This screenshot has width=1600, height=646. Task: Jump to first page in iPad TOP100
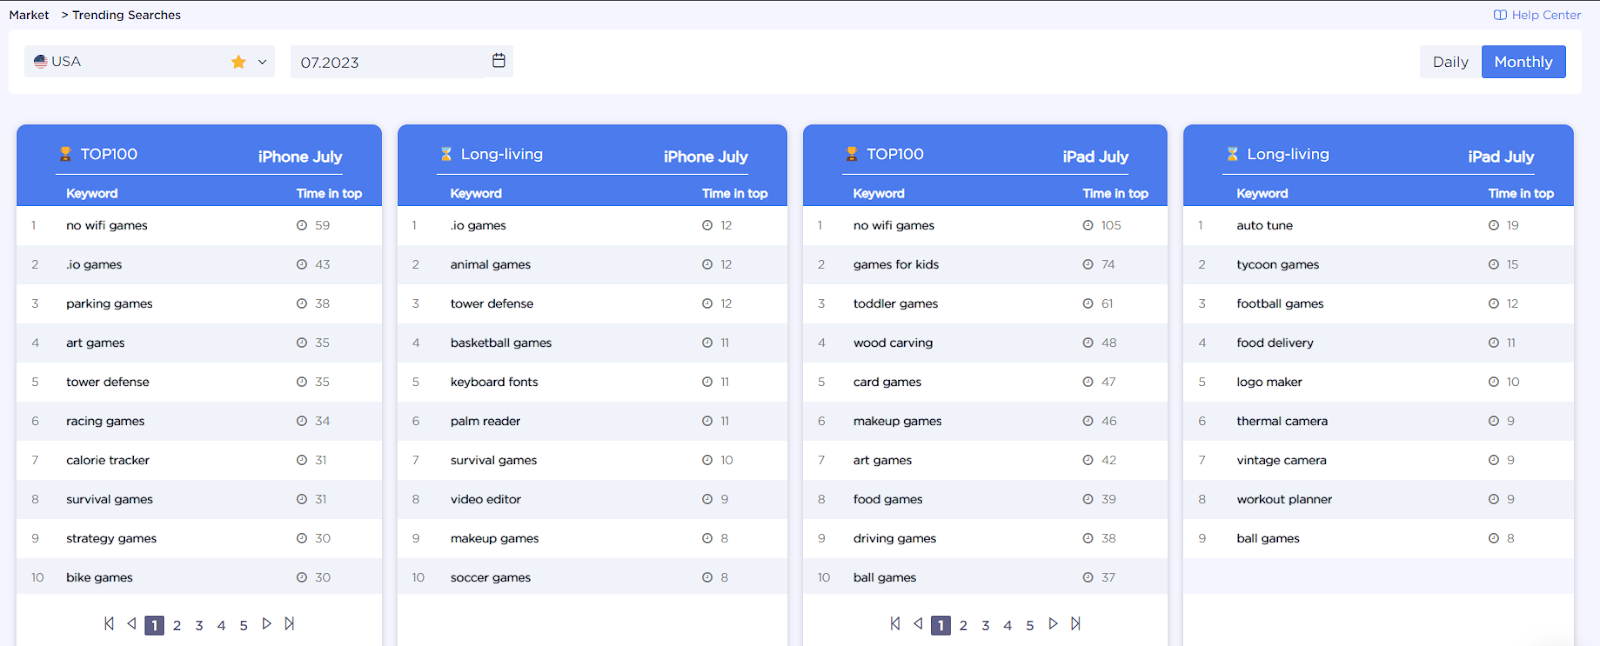[x=895, y=624]
